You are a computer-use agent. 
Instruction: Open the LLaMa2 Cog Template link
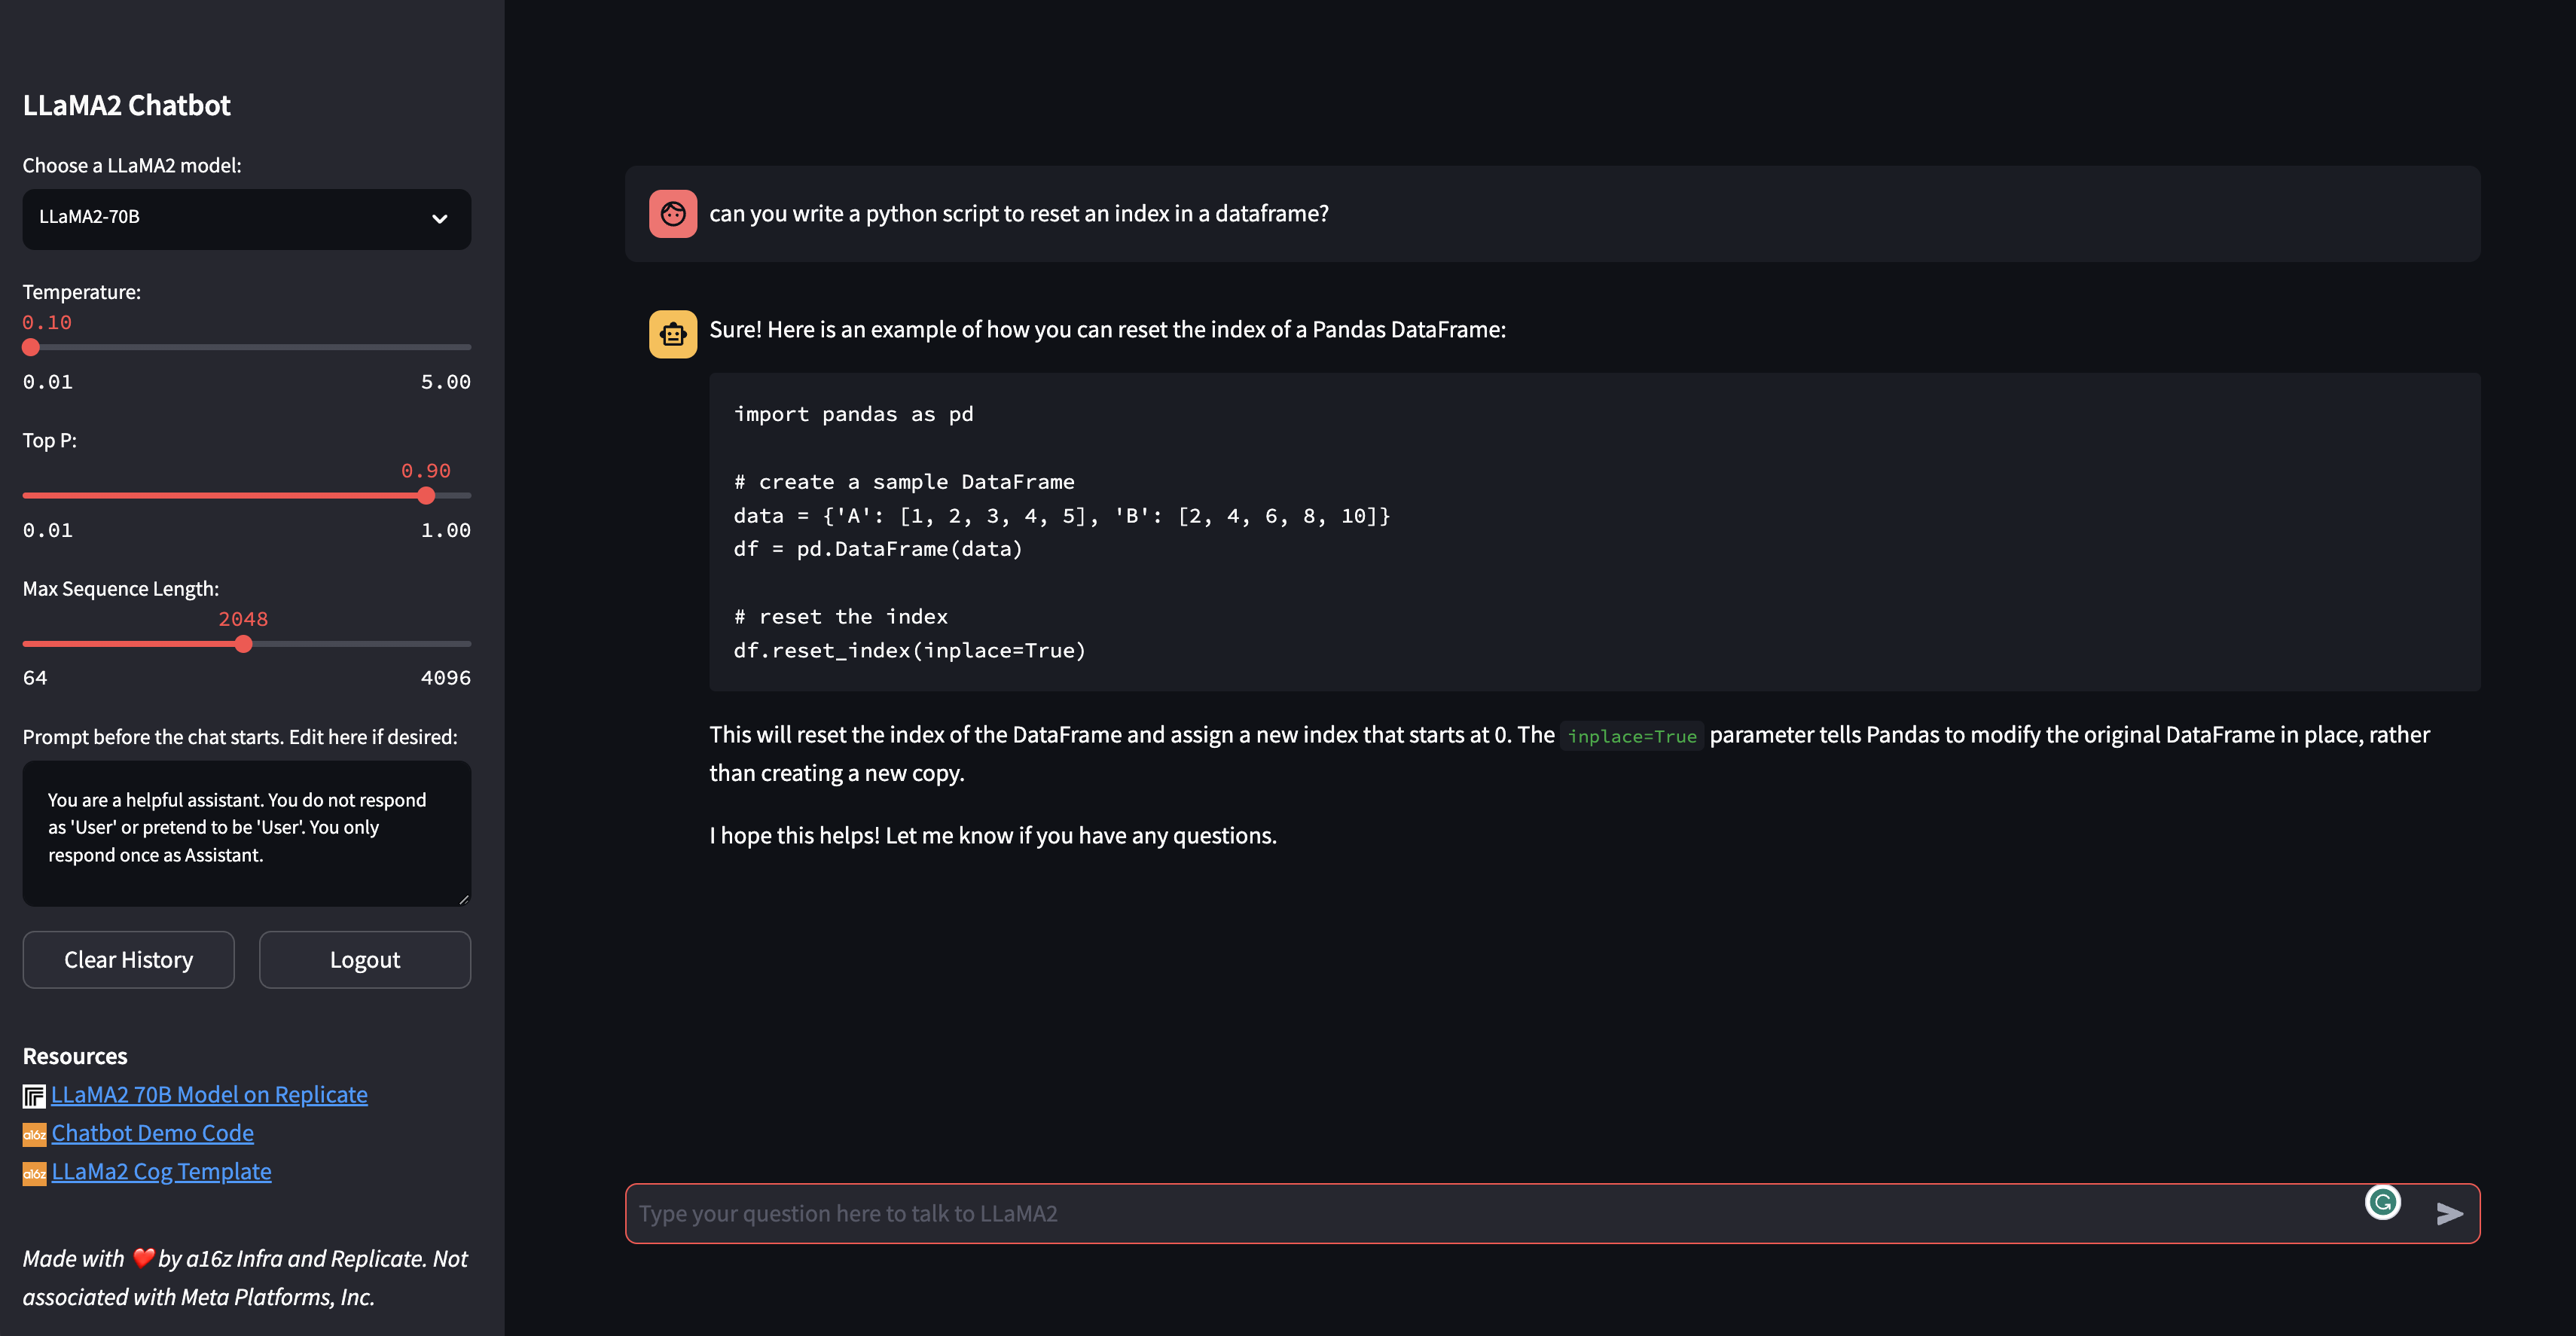[x=161, y=1172]
